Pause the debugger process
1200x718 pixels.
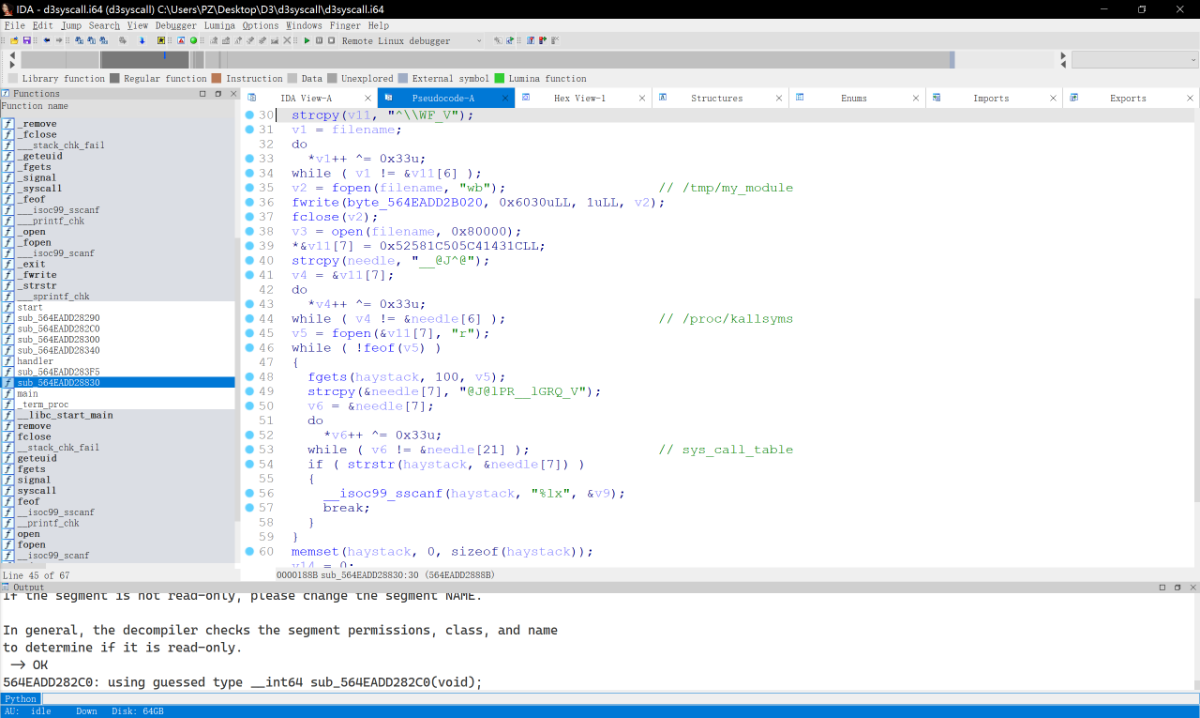(x=319, y=41)
